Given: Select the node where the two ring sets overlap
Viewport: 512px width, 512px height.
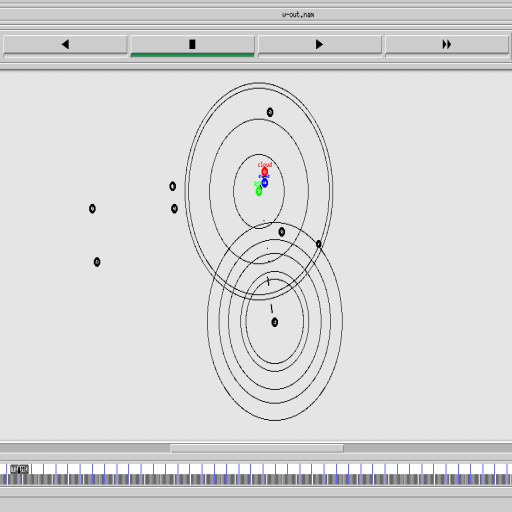Looking at the screenshot, I should (x=281, y=232).
